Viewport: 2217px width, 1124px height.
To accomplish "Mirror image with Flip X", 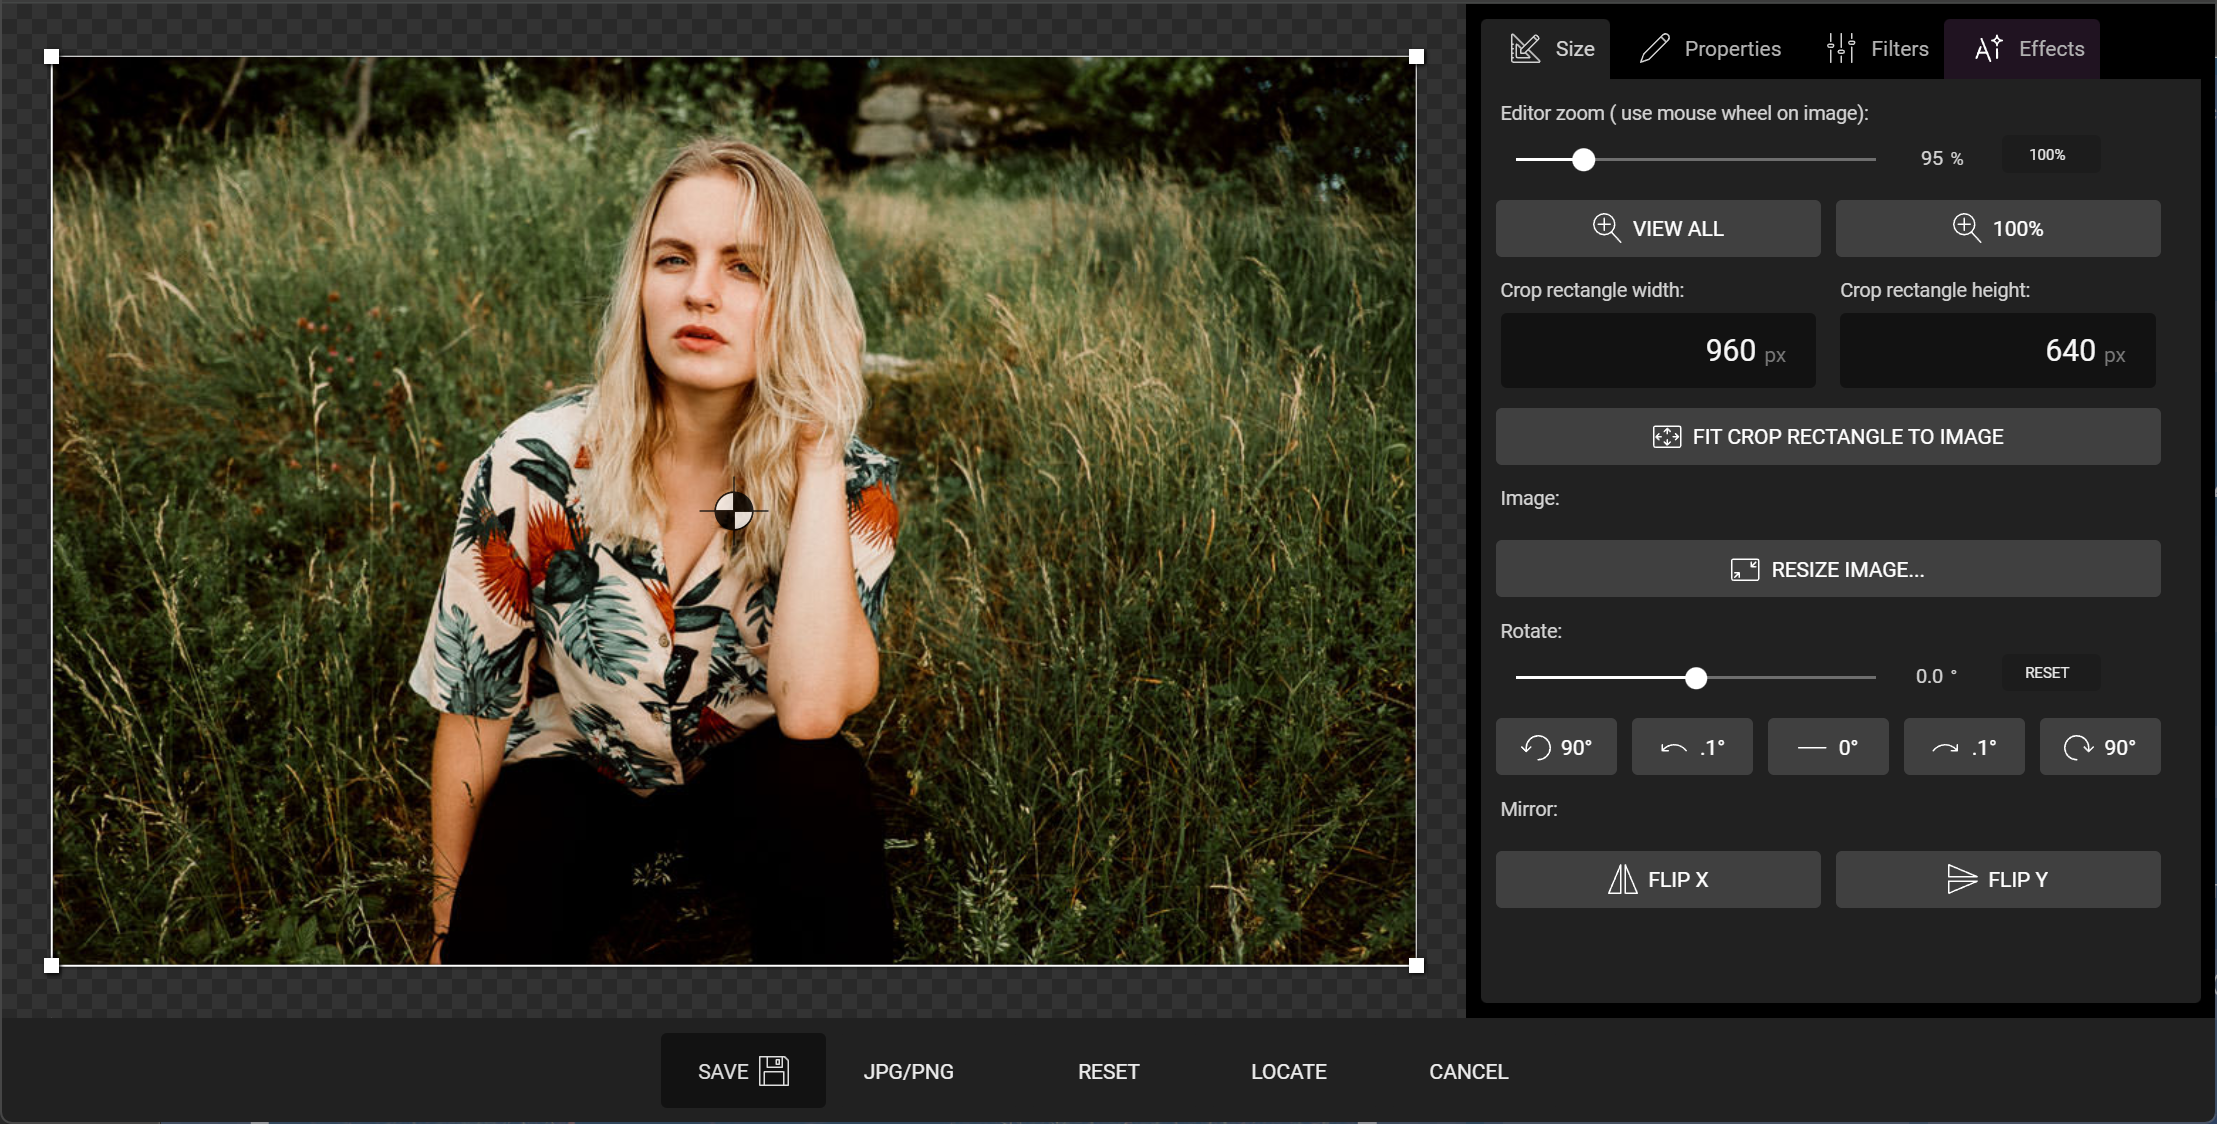I will (x=1658, y=880).
